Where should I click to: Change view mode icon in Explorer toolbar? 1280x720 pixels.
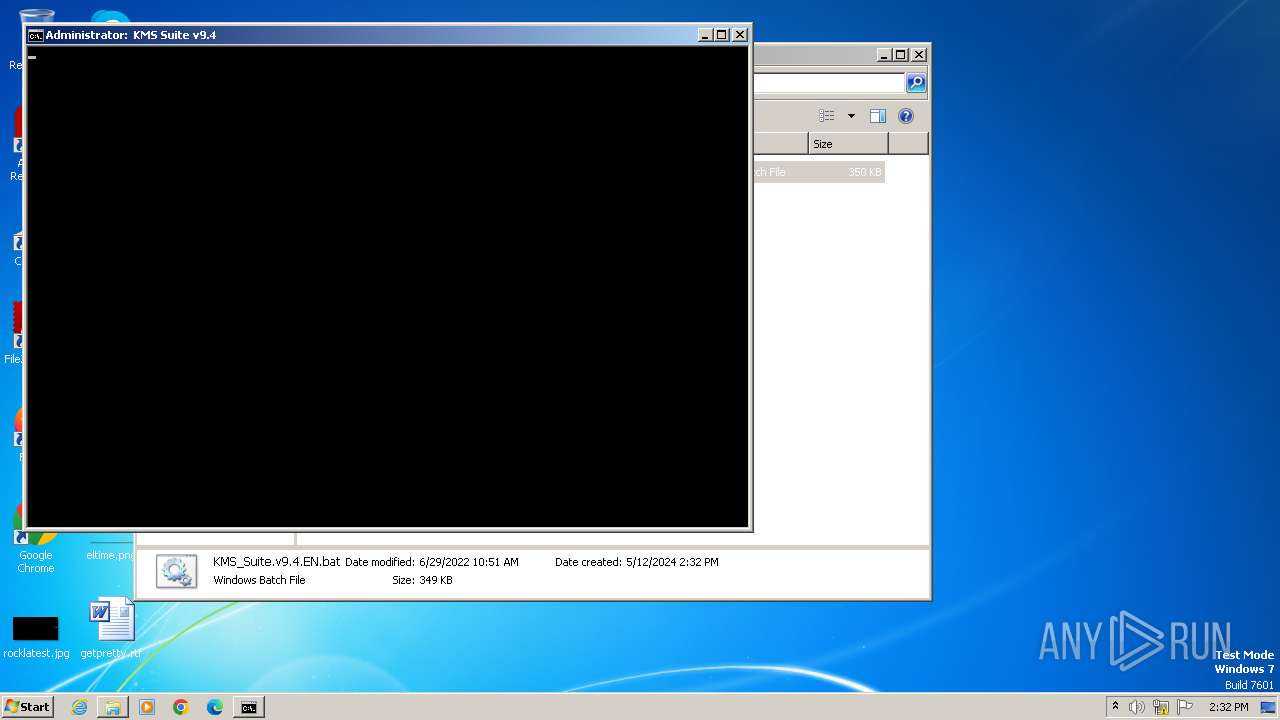[826, 116]
